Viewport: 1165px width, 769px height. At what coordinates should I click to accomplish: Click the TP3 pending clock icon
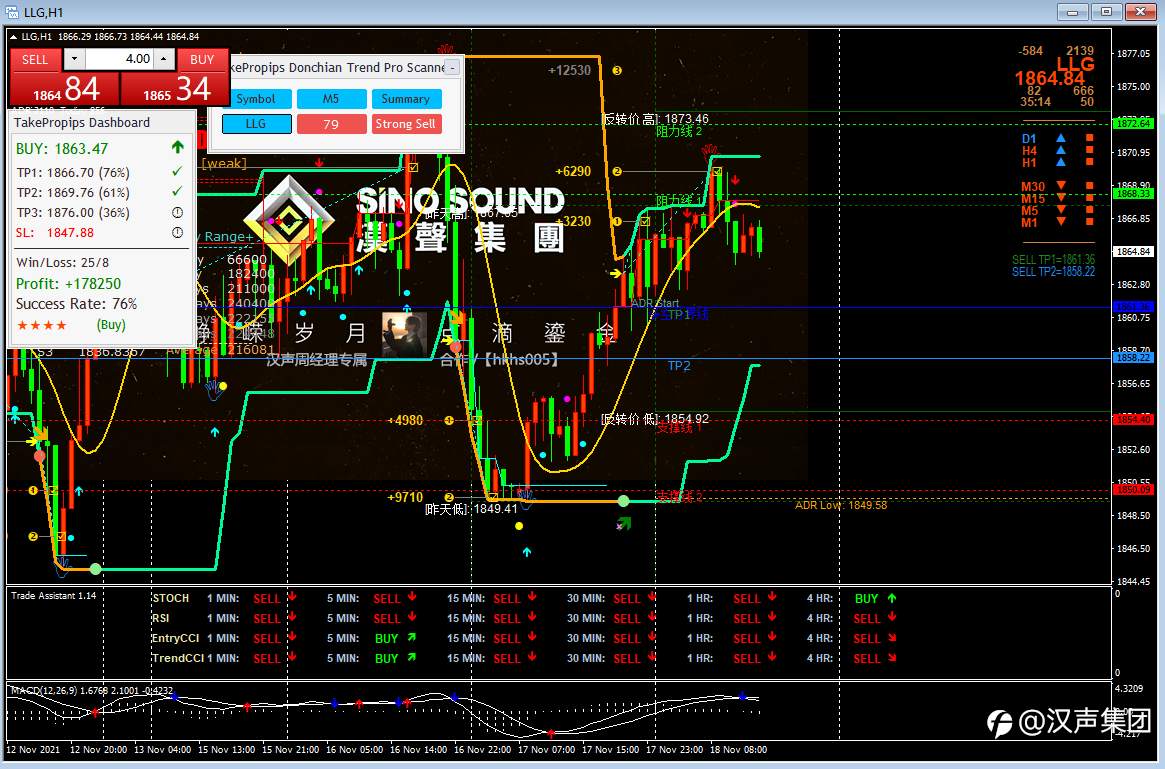pyautogui.click(x=178, y=212)
